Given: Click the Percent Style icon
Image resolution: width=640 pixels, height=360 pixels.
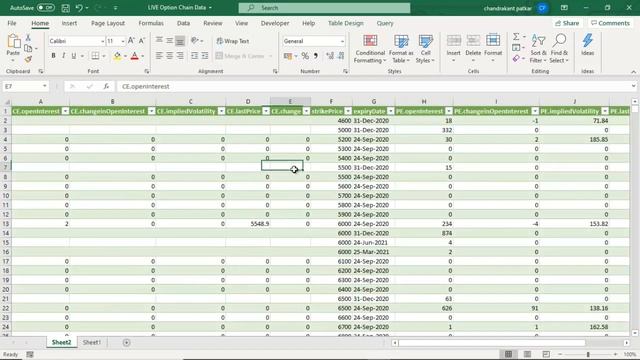Looking at the screenshot, I should tap(305, 56).
